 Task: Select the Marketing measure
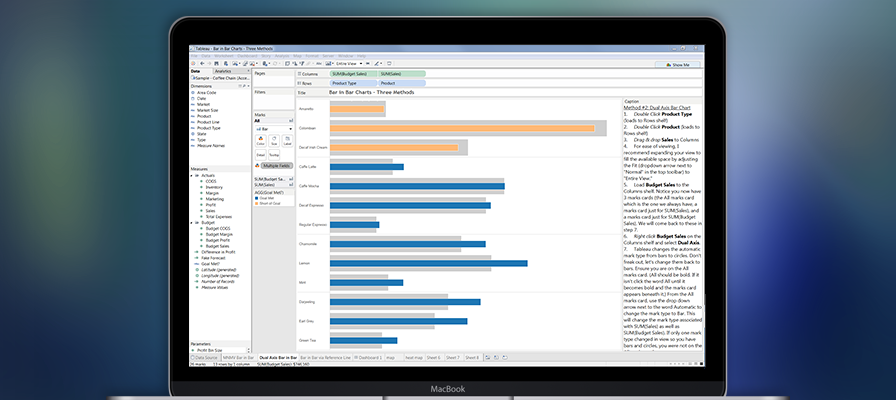215,199
